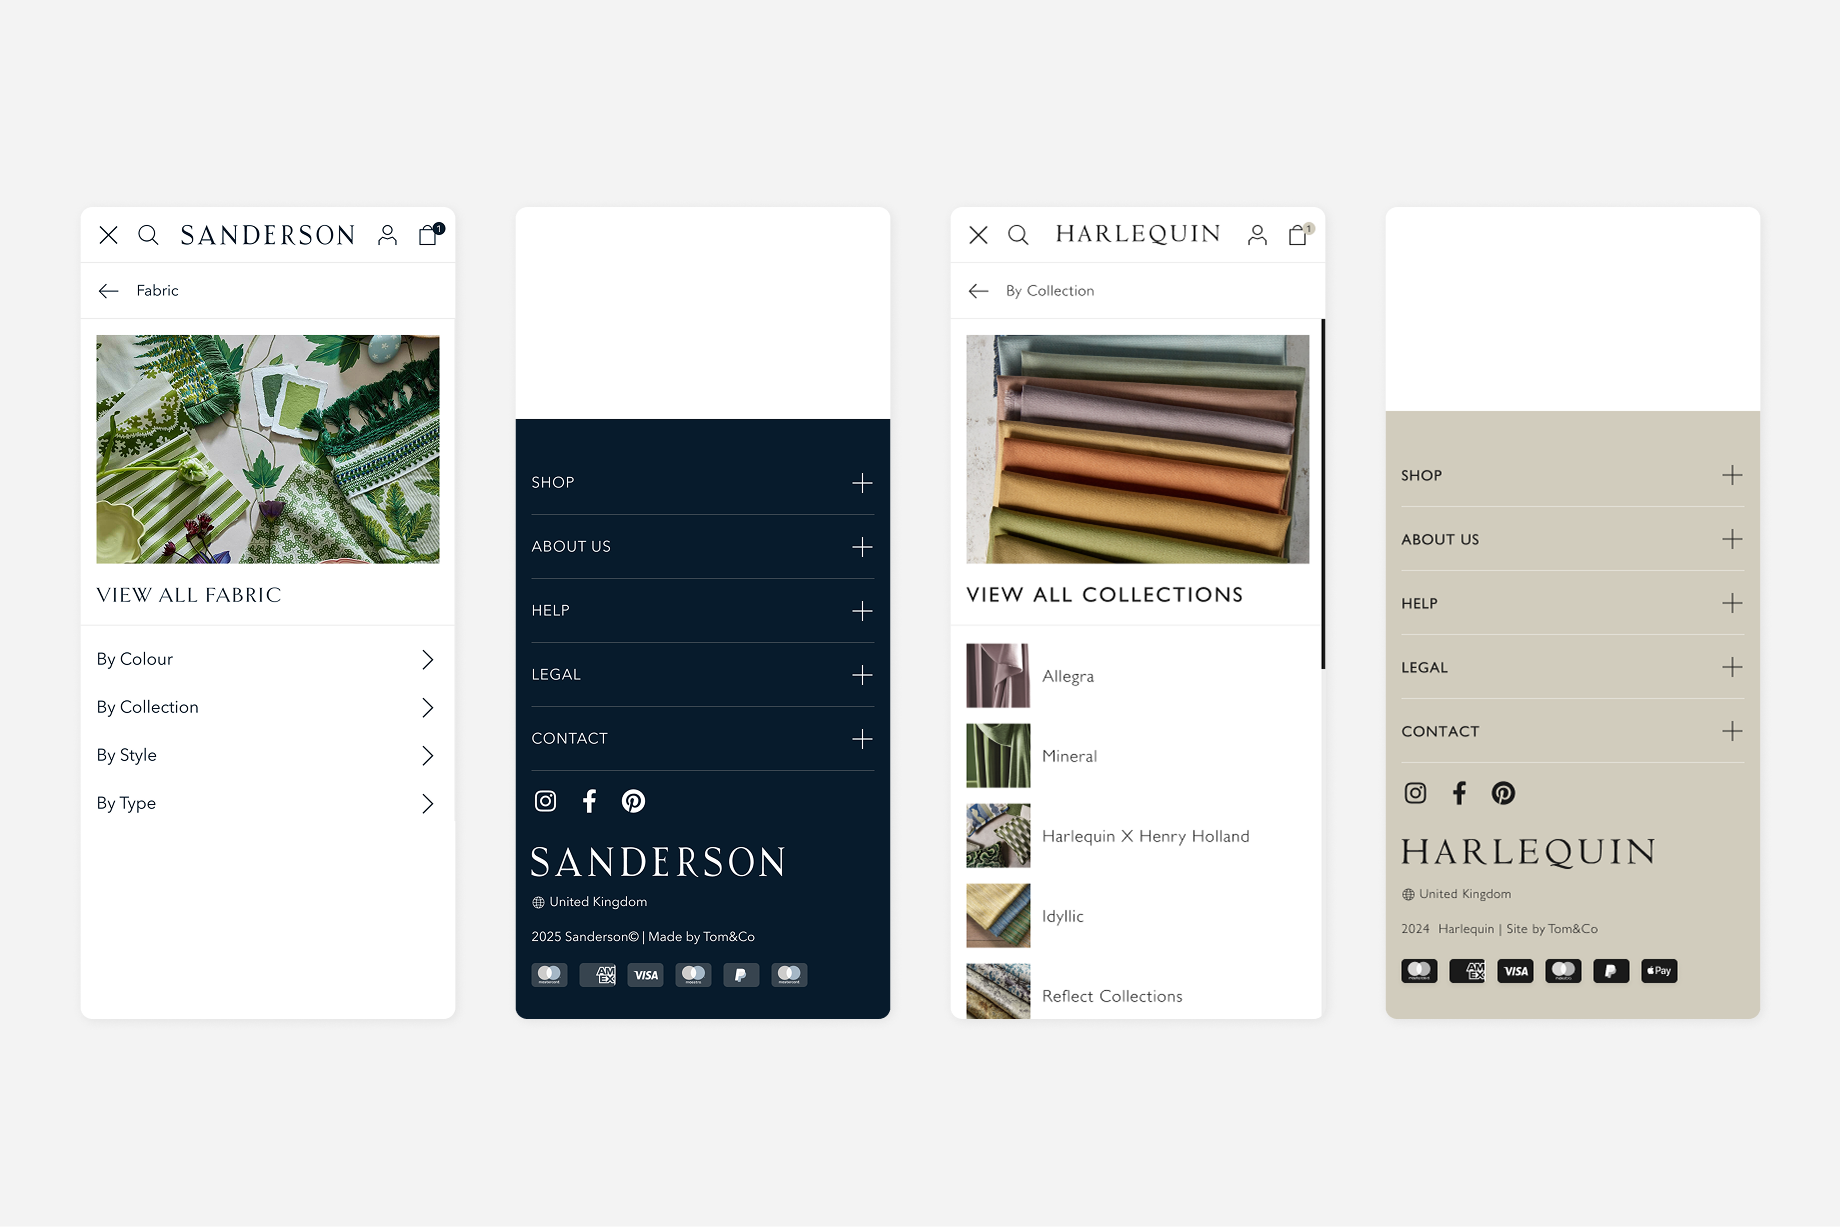The image size is (1840, 1227).
Task: Open account icon in Harlequin header
Action: tap(1257, 235)
